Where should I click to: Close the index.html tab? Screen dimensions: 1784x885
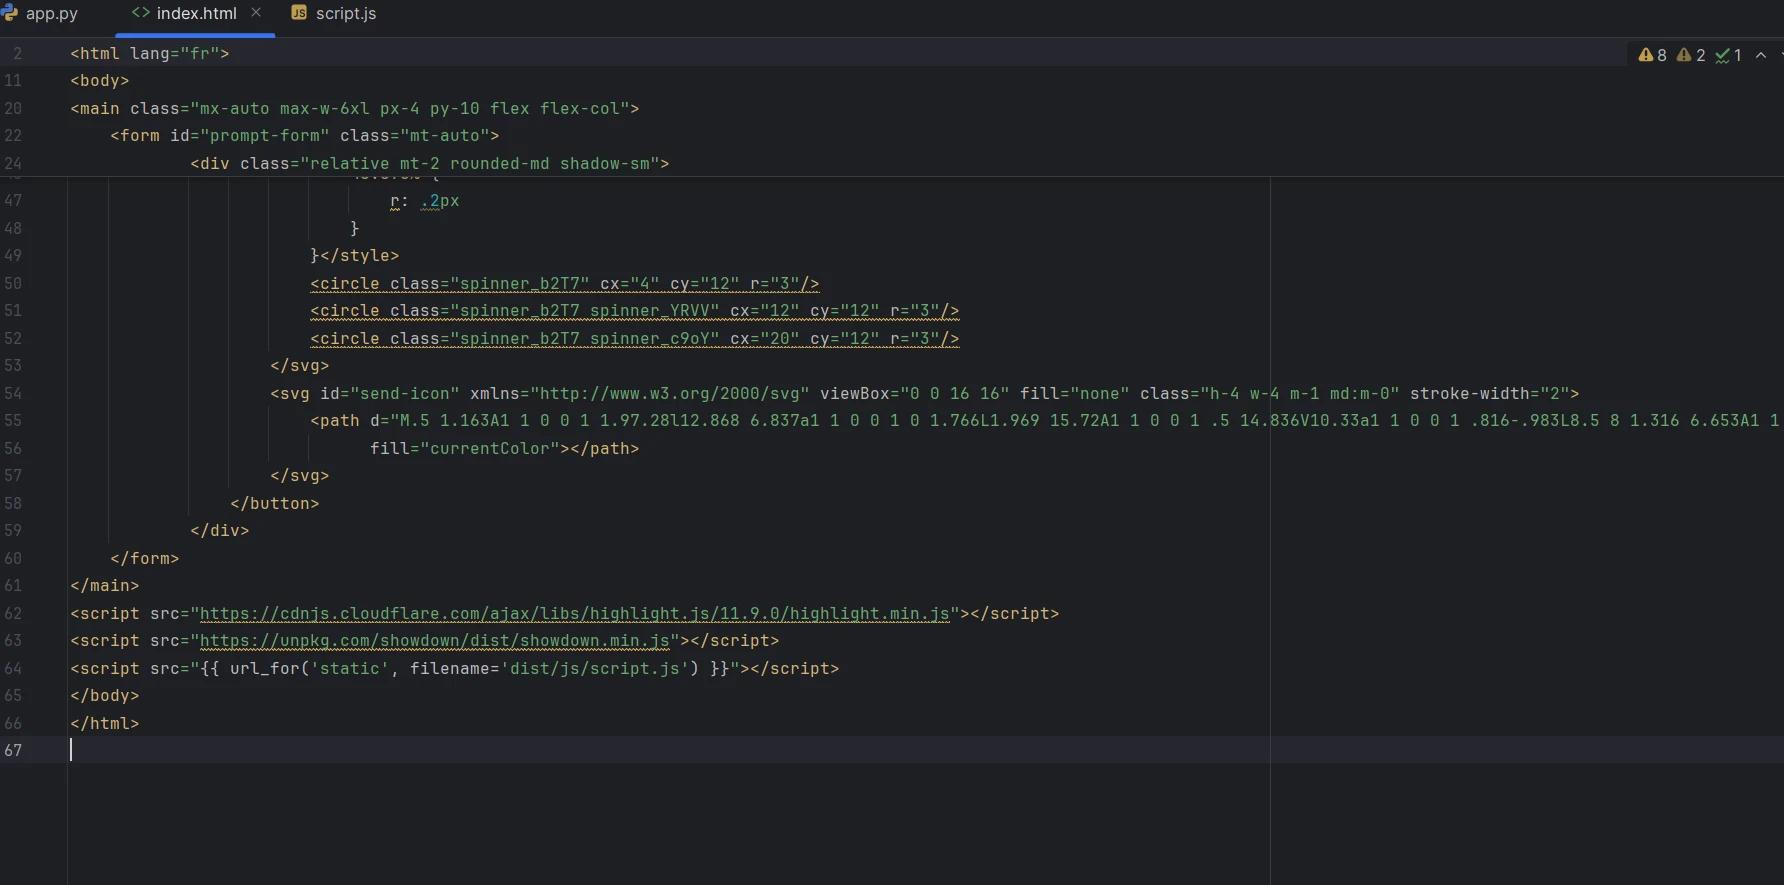(x=256, y=13)
